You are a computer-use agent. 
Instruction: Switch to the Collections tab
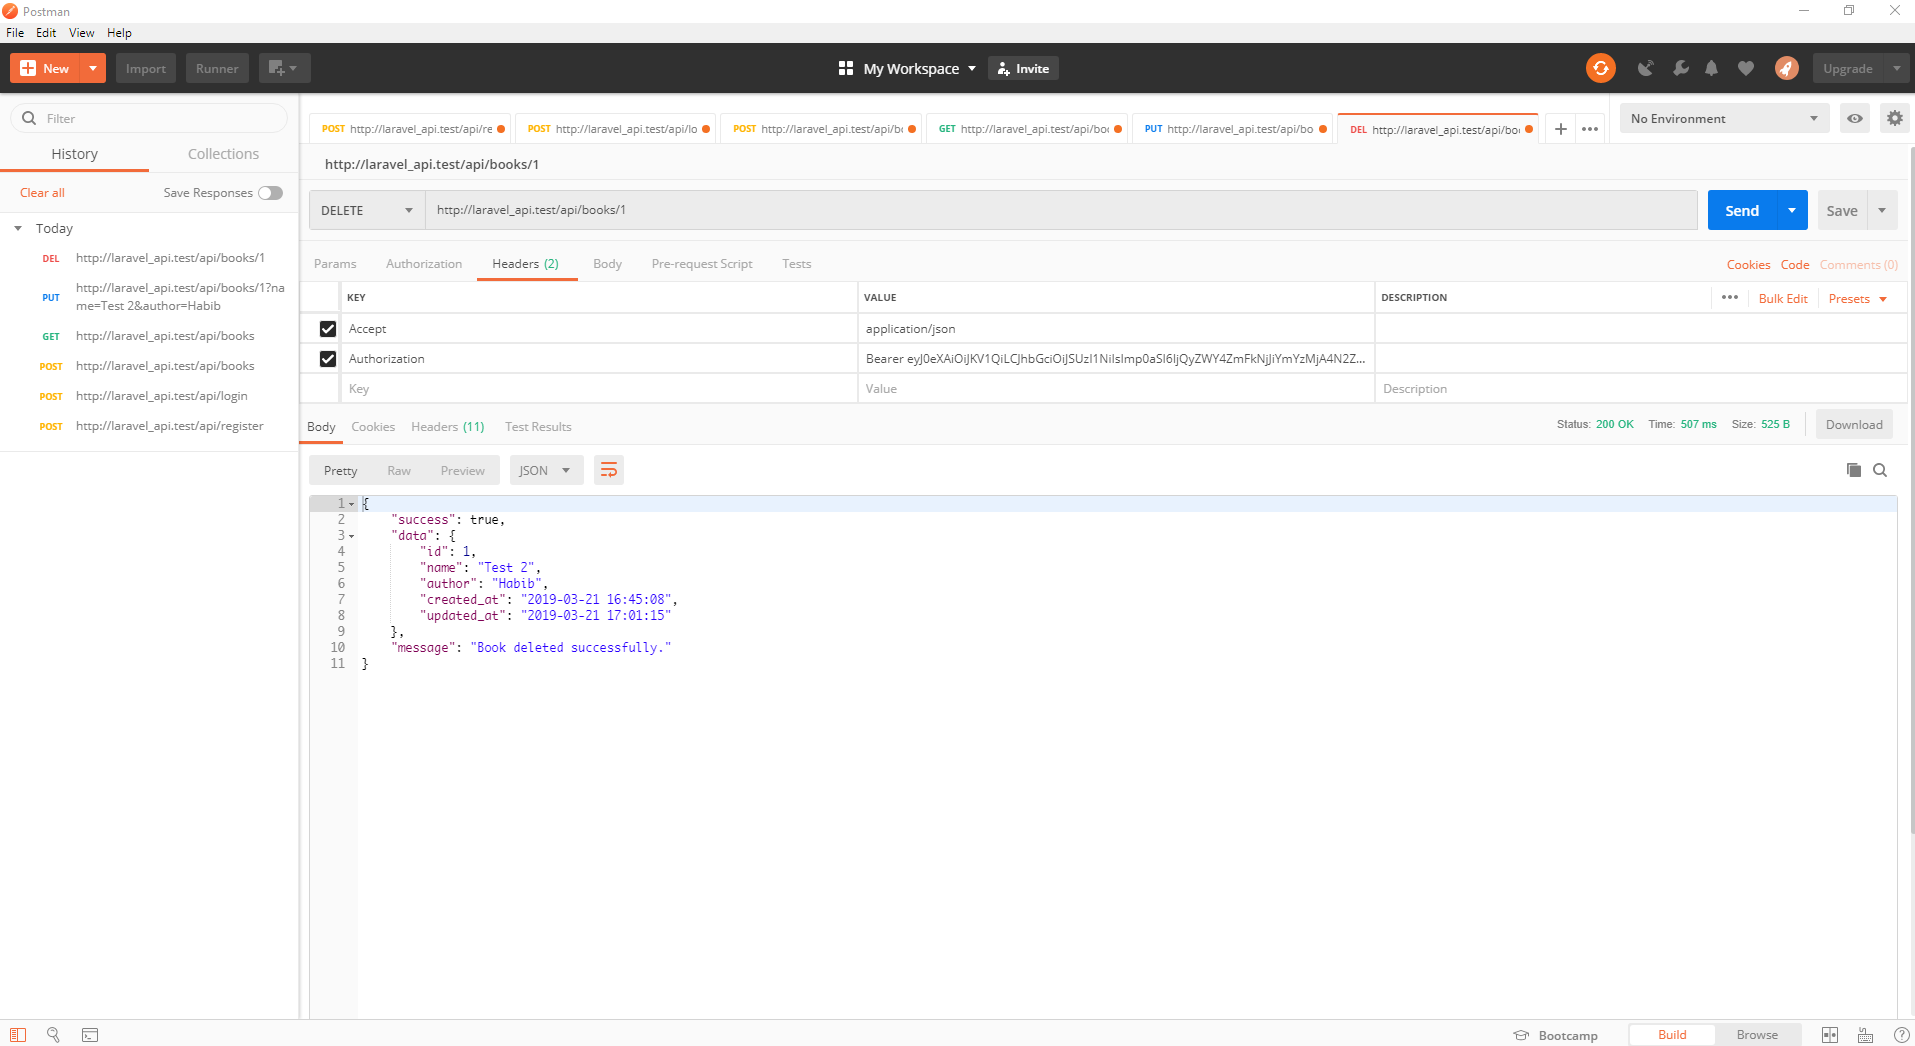(x=223, y=153)
